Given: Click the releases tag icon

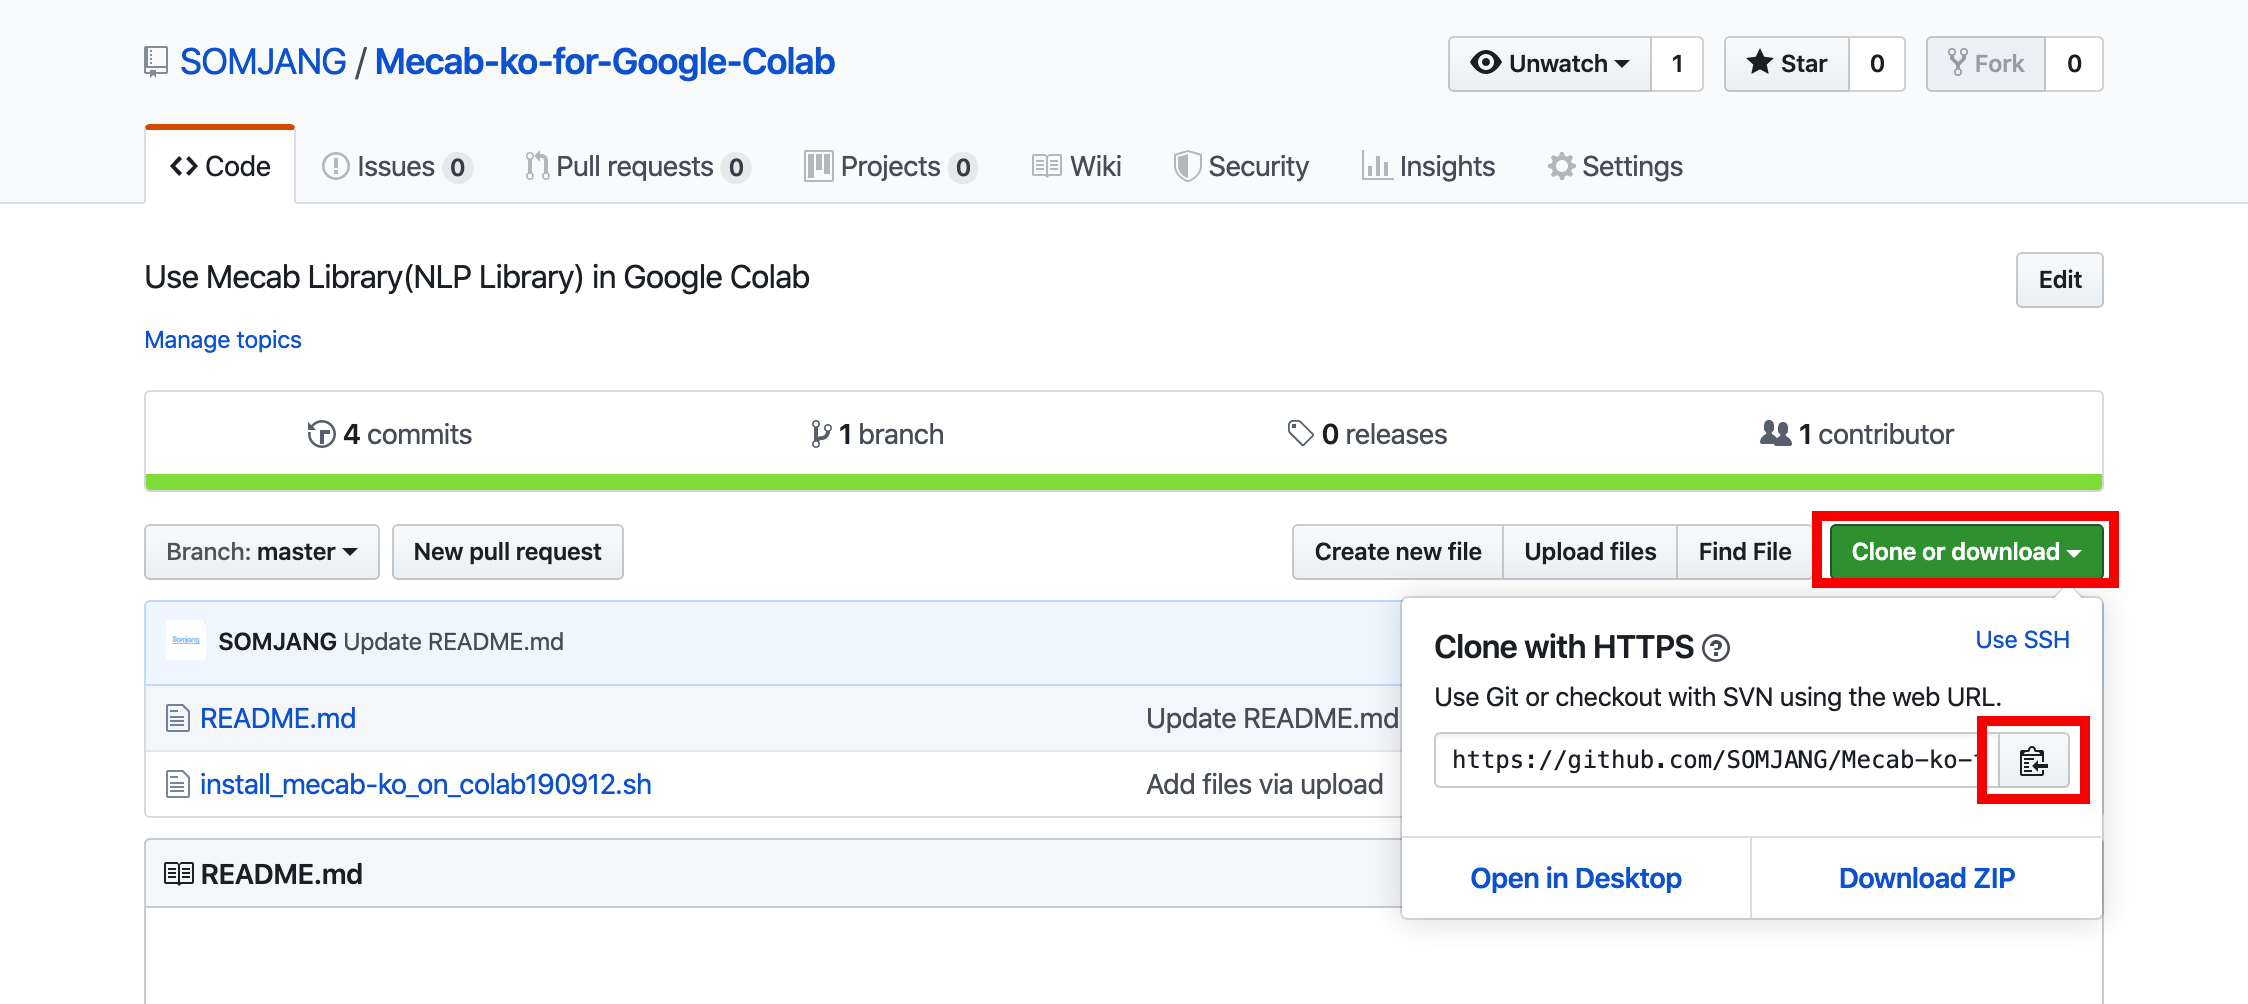Looking at the screenshot, I should (x=1300, y=433).
